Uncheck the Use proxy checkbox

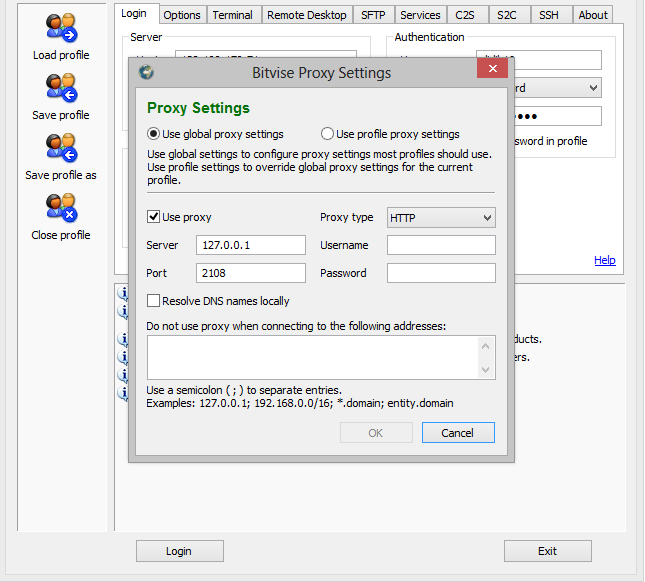154,217
